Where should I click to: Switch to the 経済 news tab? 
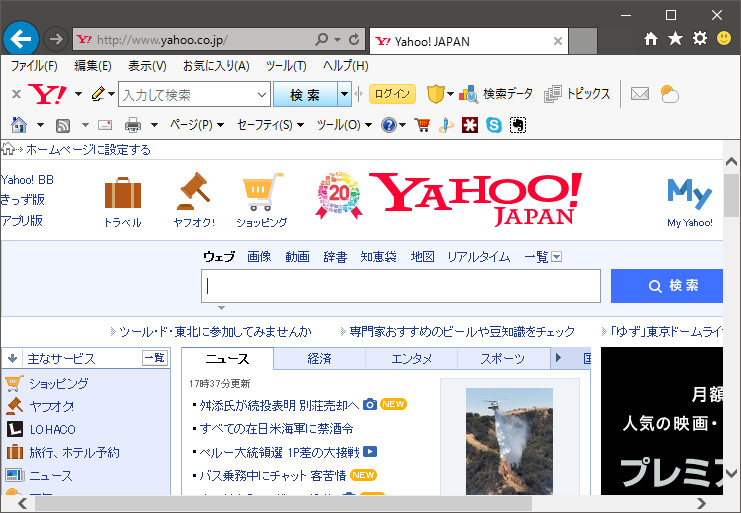pyautogui.click(x=319, y=359)
